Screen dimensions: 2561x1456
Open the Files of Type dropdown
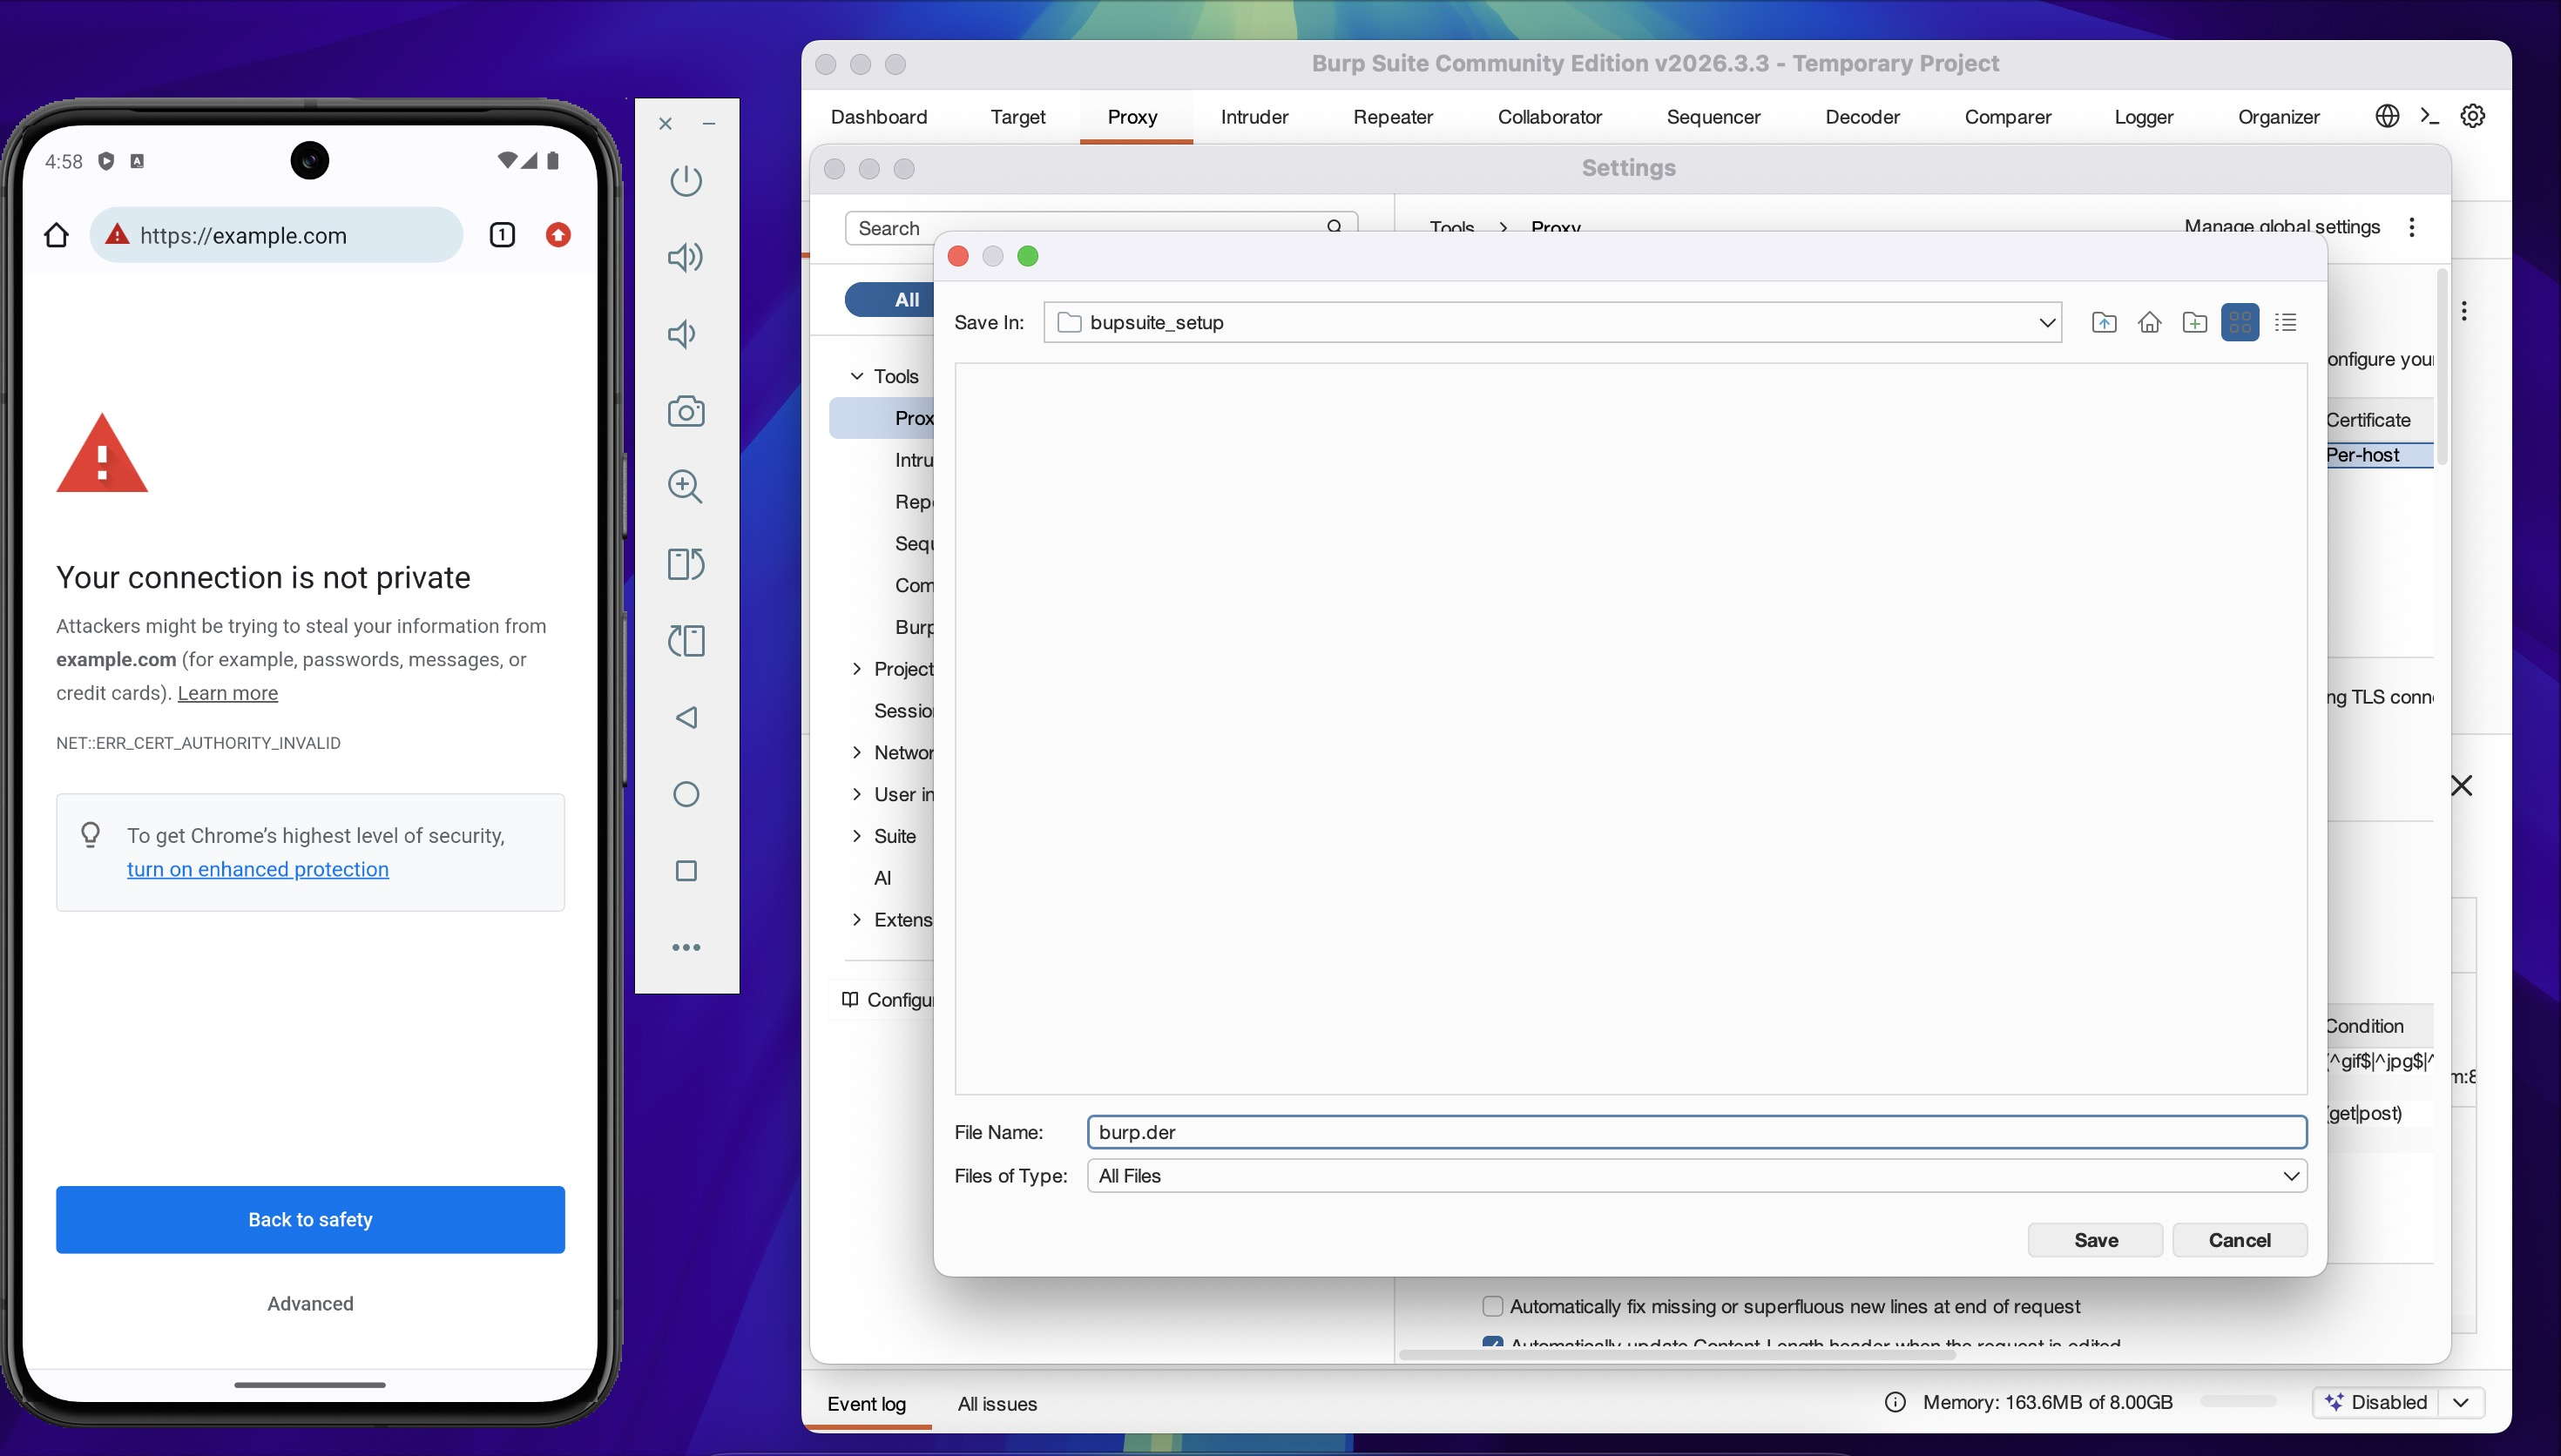[2291, 1176]
